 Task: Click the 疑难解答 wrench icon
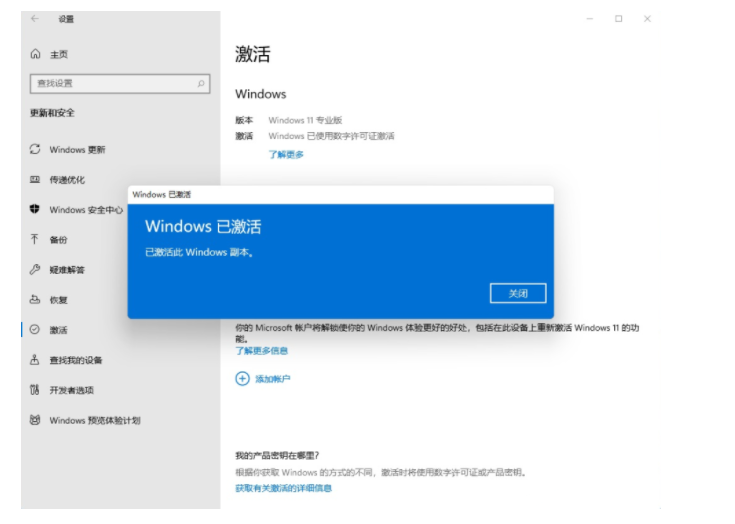click(x=35, y=269)
